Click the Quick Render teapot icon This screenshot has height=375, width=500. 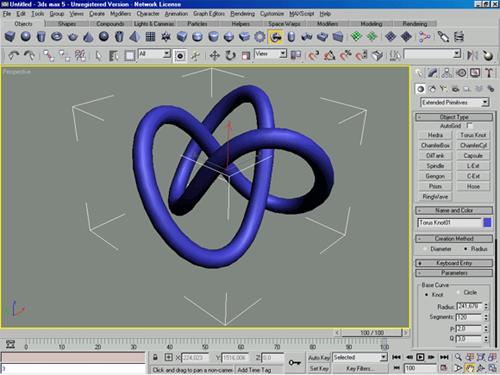(x=487, y=55)
